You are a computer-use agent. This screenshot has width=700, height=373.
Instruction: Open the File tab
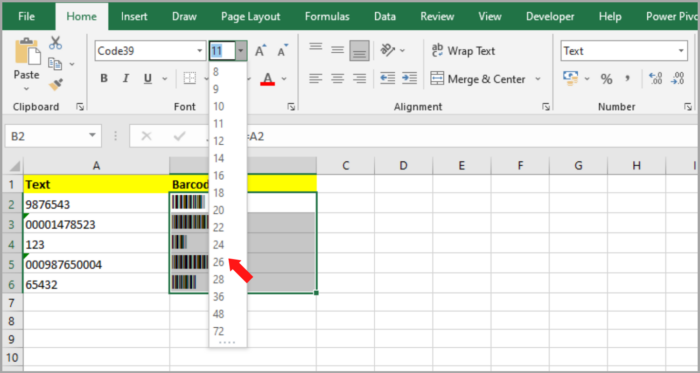pos(26,17)
